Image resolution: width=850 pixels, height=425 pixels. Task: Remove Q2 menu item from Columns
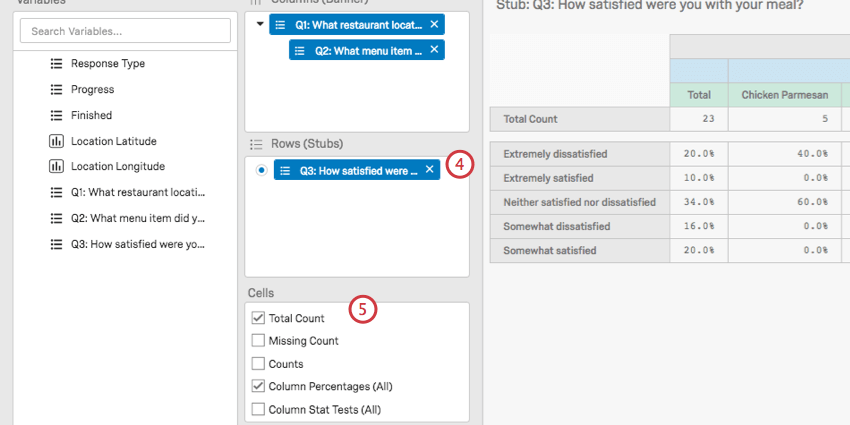(x=434, y=49)
